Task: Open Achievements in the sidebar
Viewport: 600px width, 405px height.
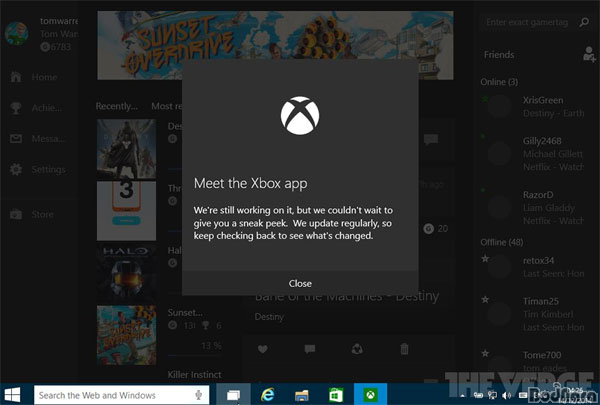Action: (x=39, y=108)
